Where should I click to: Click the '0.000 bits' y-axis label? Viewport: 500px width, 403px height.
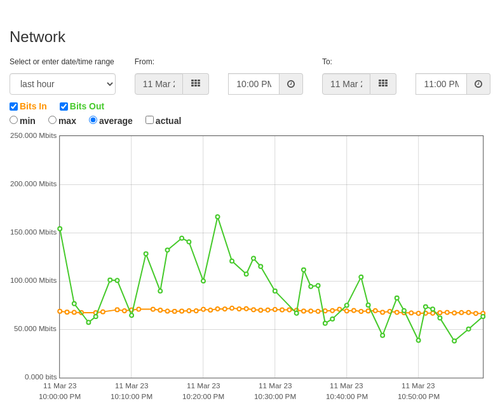tap(41, 377)
